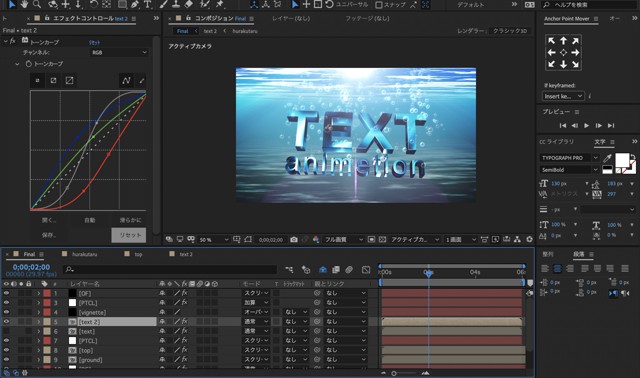Screen dimensions: 640x378
Task: Click the center anchor point icon
Action: pyautogui.click(x=563, y=52)
